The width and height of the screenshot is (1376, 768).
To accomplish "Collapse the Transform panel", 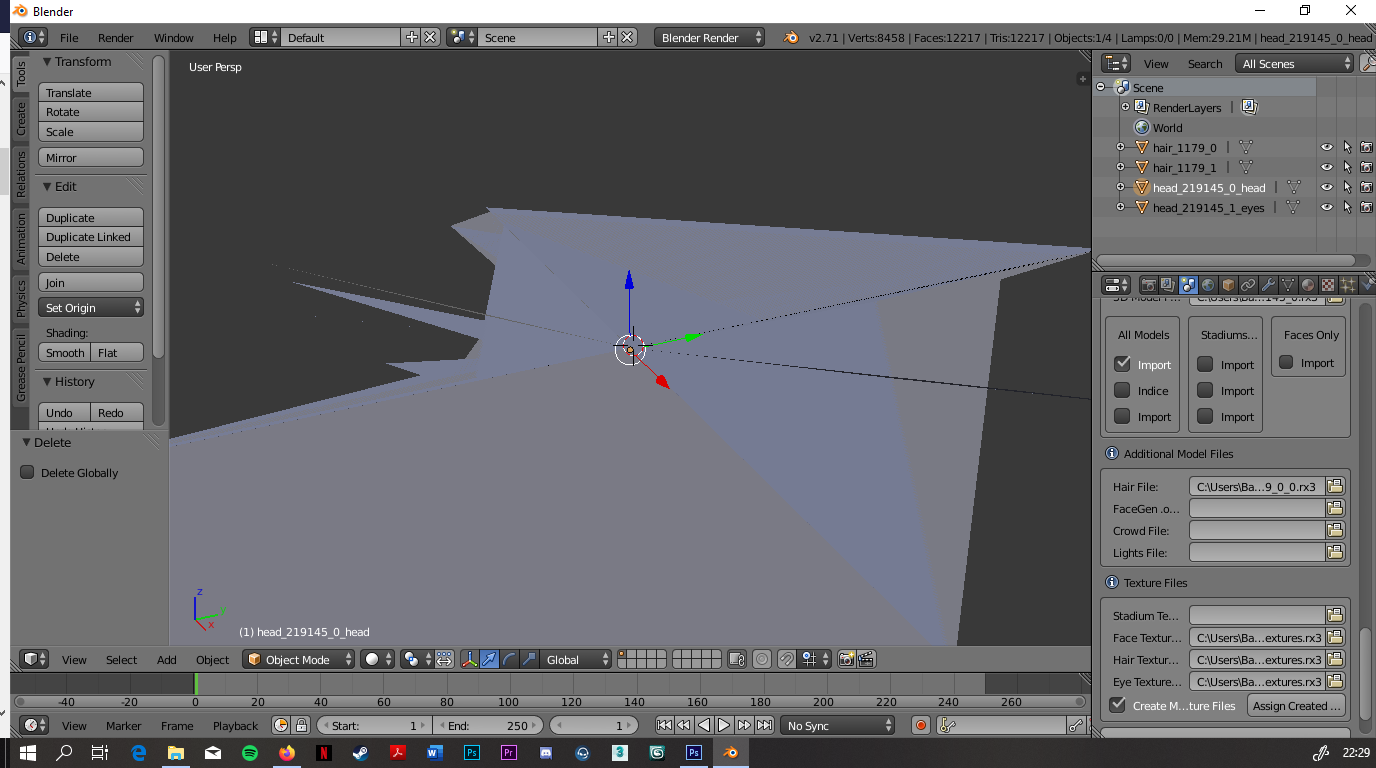I will click(x=47, y=61).
